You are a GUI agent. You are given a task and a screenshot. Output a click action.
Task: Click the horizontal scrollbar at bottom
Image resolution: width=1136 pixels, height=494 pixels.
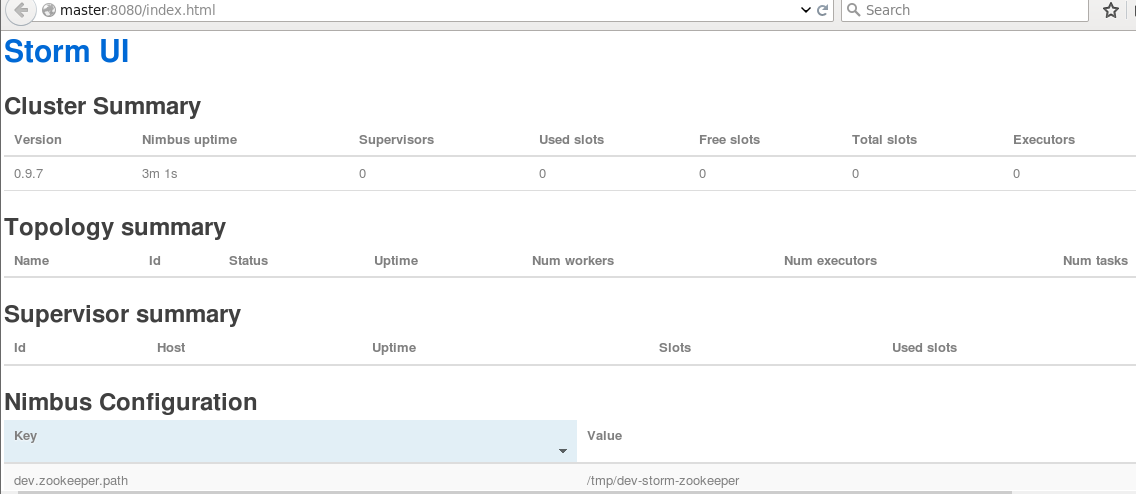coord(514,492)
